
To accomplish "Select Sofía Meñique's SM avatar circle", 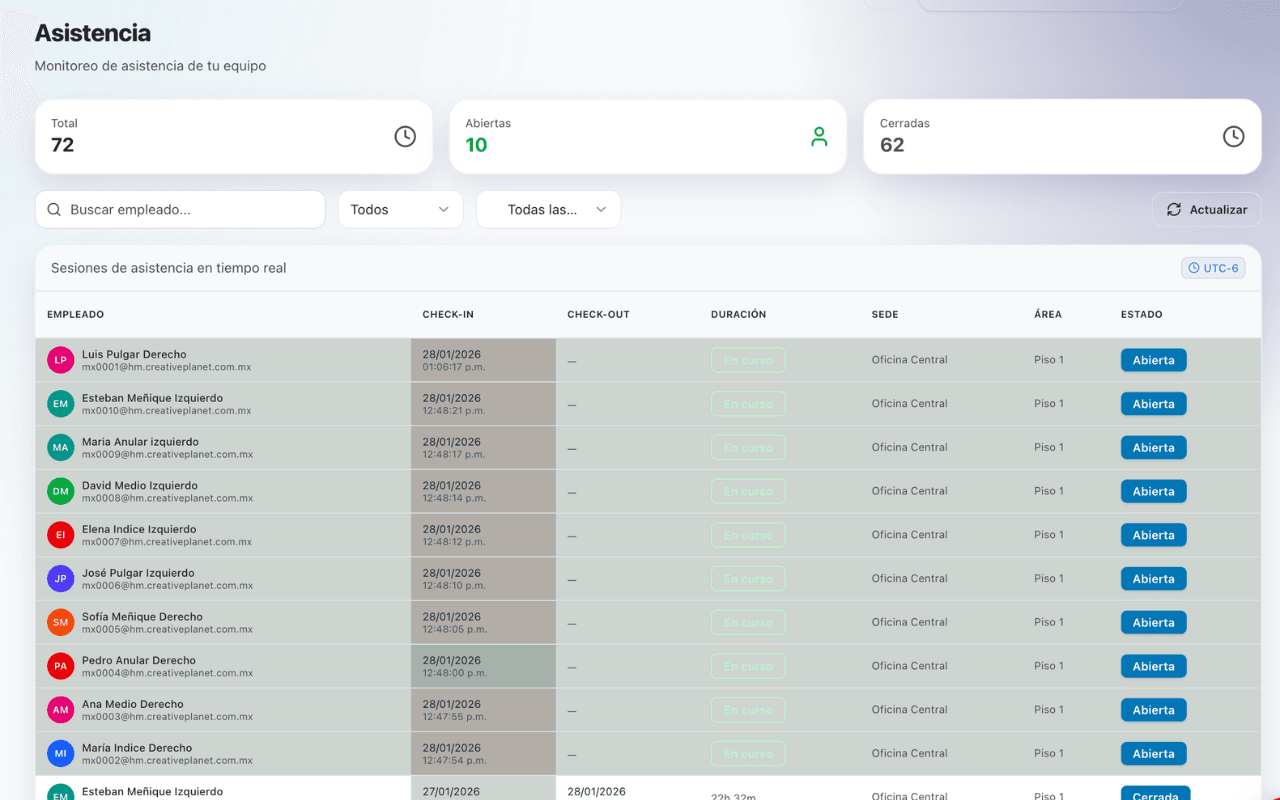I will tap(60, 622).
